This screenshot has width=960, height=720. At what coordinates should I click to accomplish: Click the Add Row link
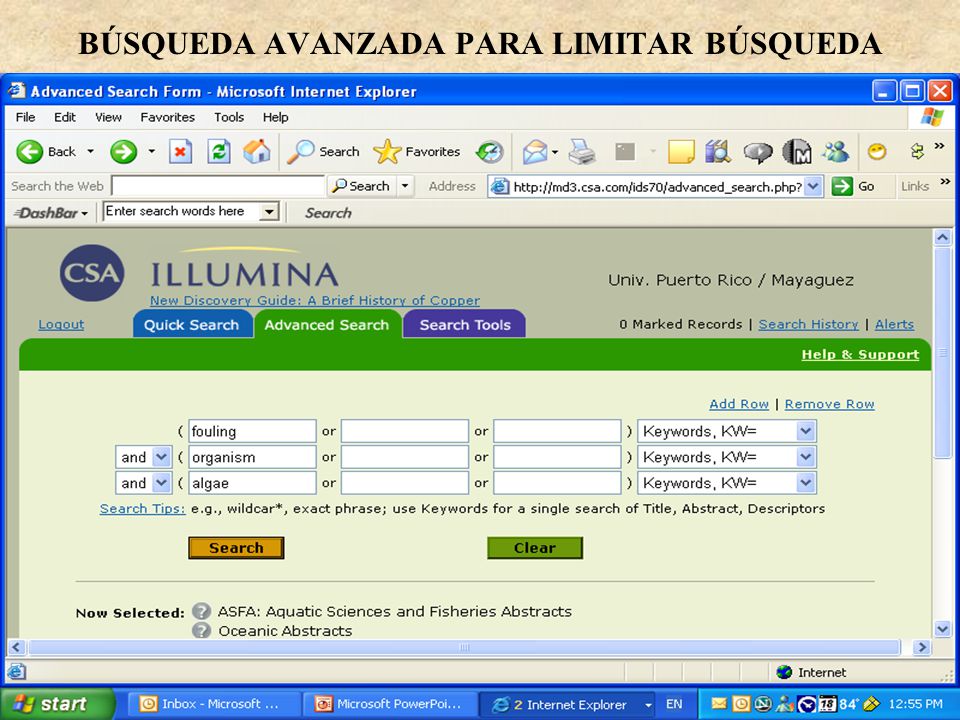[x=739, y=404]
